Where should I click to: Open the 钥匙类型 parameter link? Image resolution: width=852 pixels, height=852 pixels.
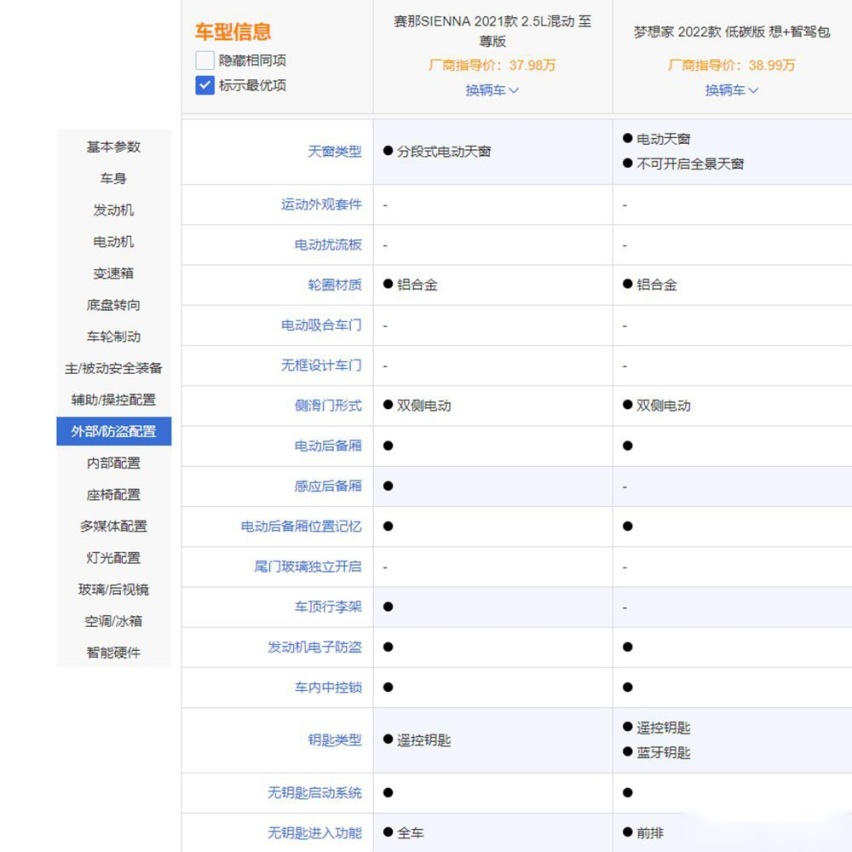tap(334, 740)
